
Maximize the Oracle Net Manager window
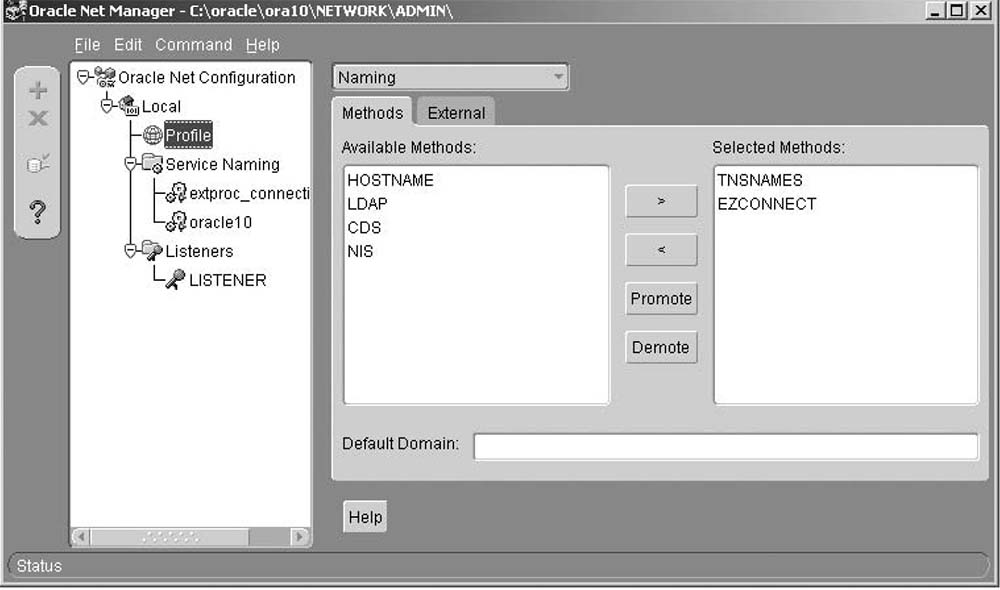coord(957,10)
